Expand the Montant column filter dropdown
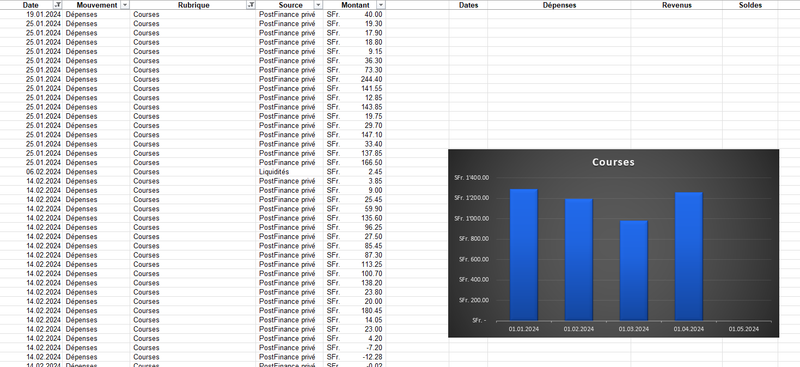 [x=380, y=5]
